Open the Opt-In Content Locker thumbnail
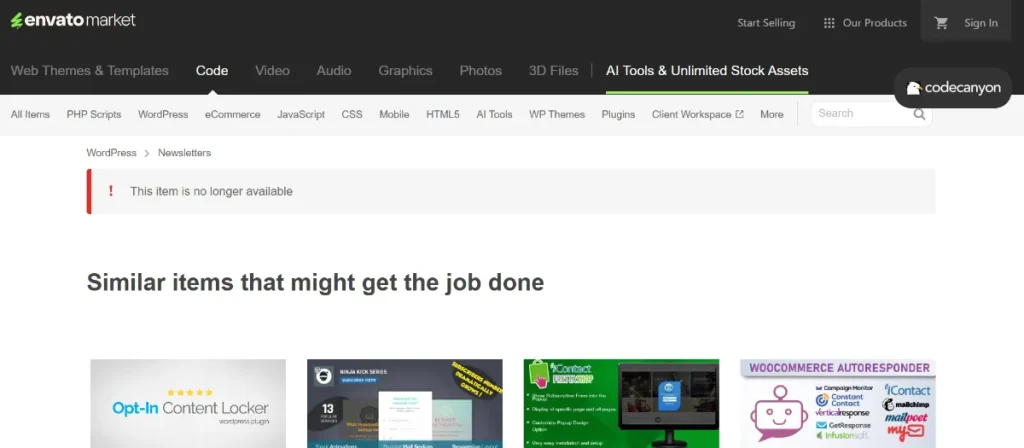The image size is (1024, 448). 188,404
